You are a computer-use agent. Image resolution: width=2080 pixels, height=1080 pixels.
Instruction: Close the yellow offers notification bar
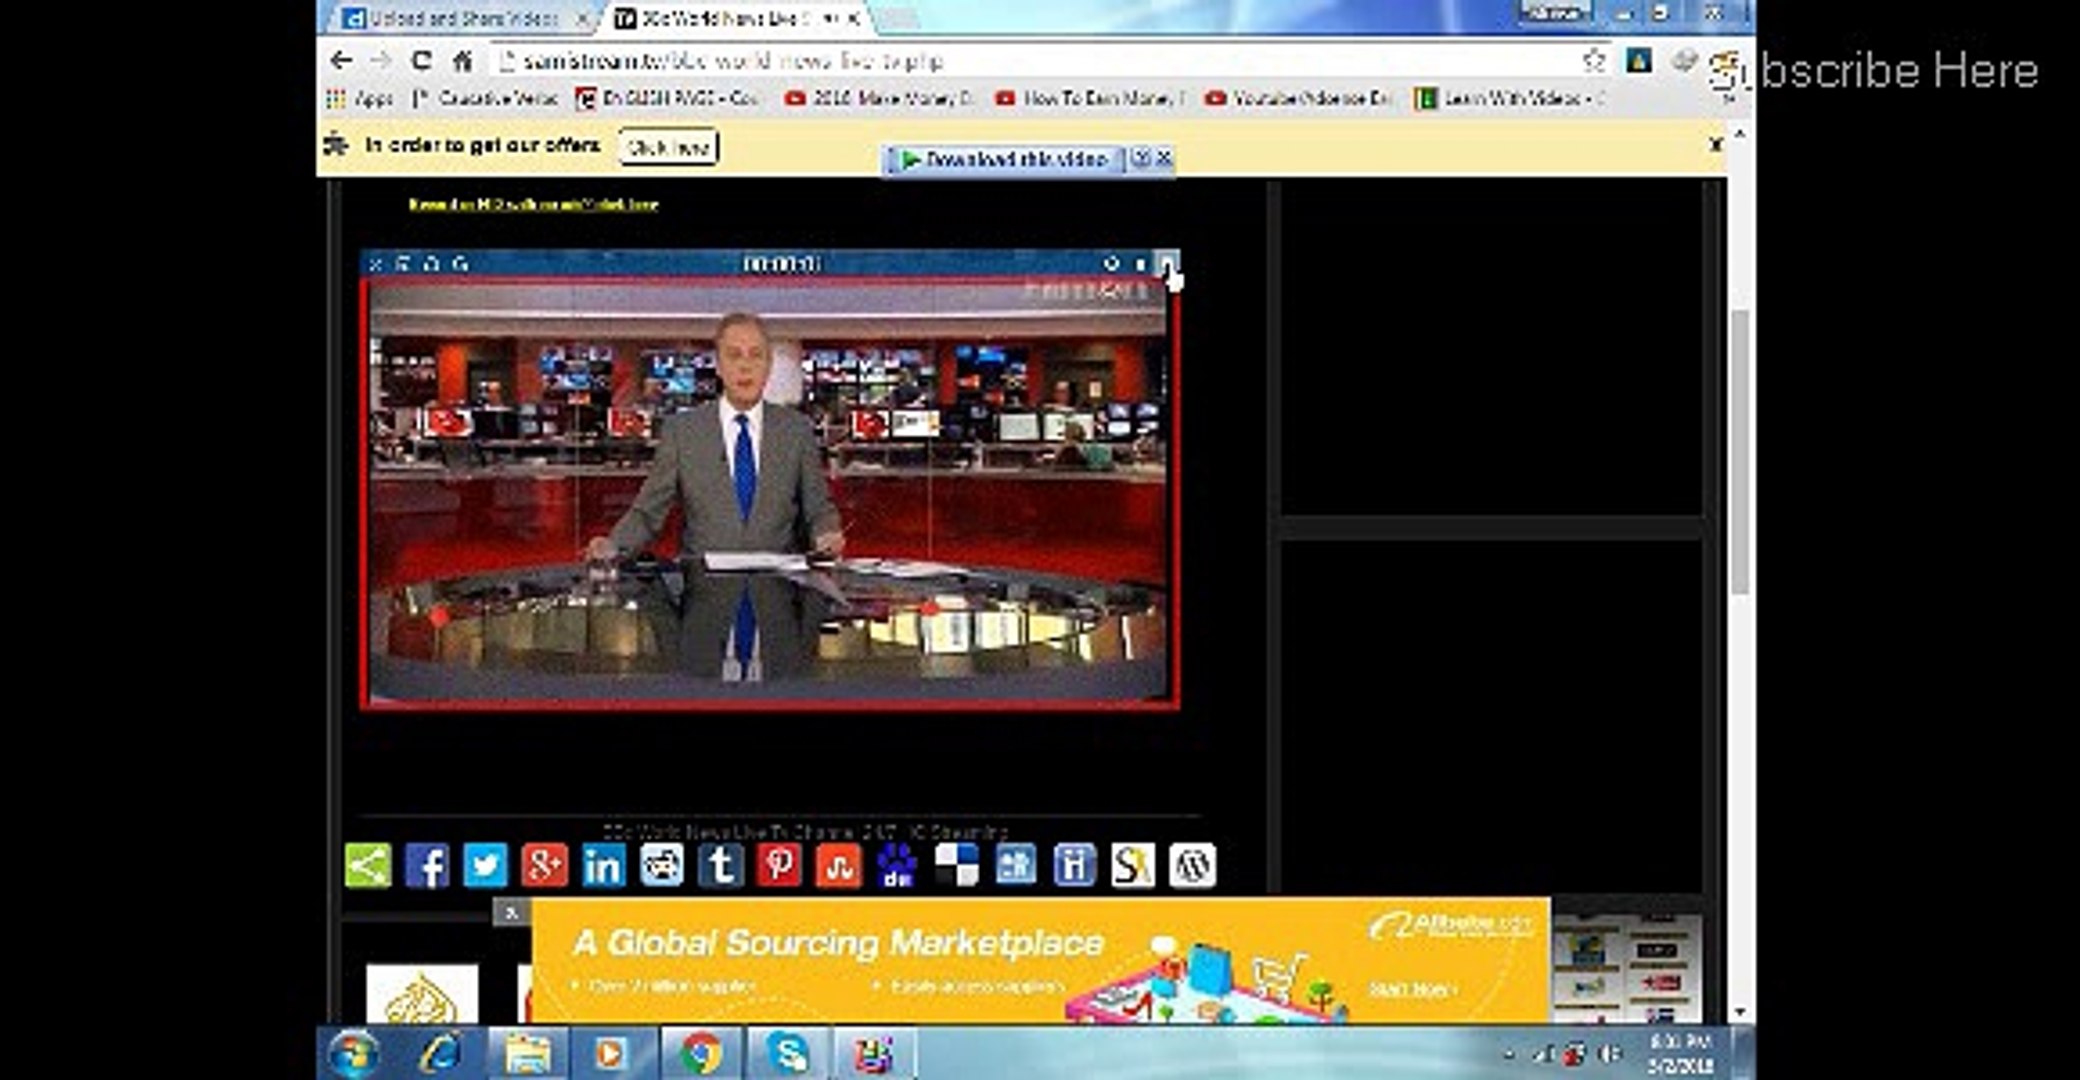coord(1715,145)
